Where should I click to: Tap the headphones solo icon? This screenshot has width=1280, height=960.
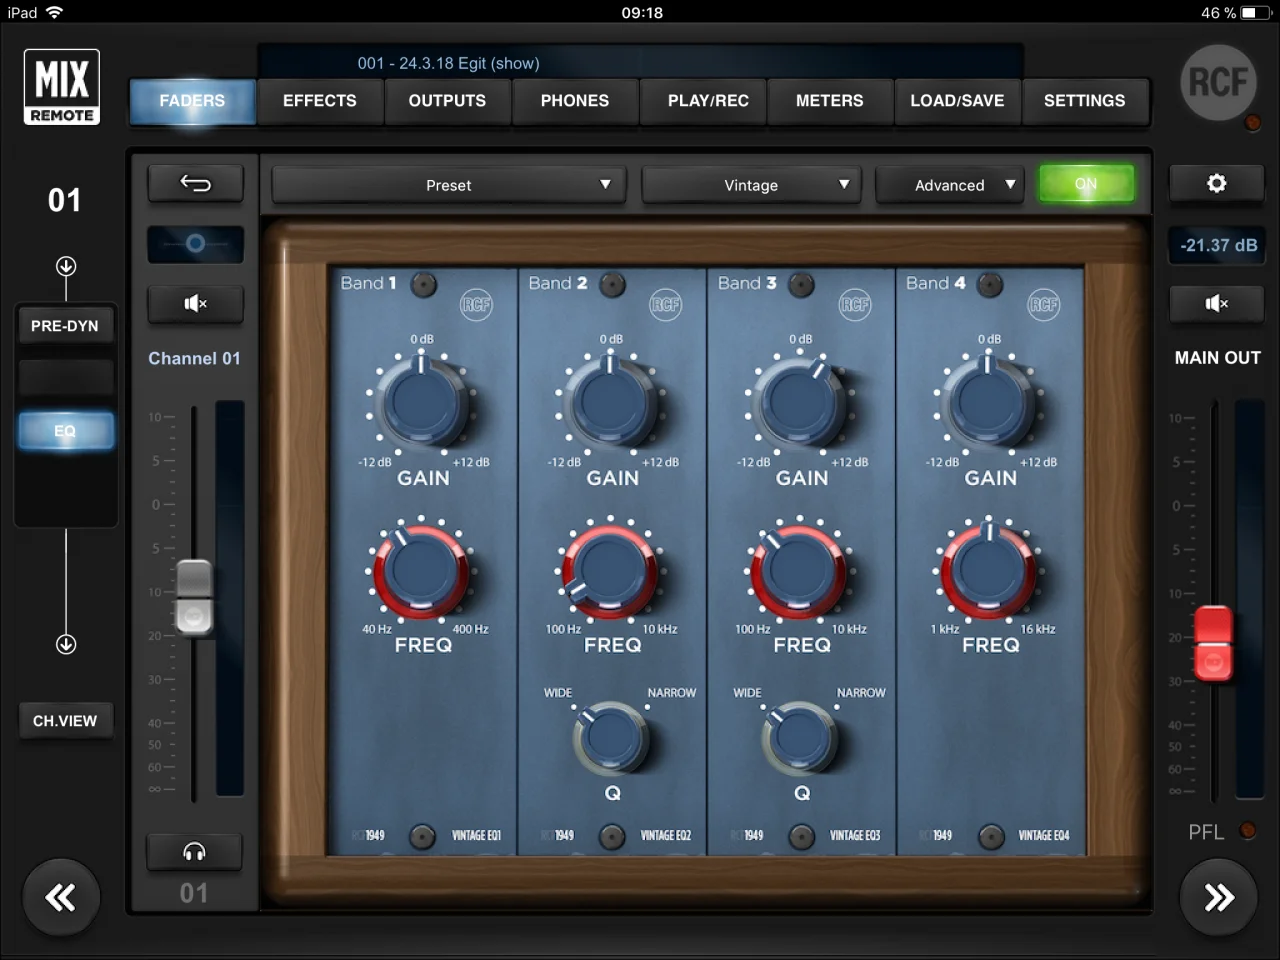[194, 851]
